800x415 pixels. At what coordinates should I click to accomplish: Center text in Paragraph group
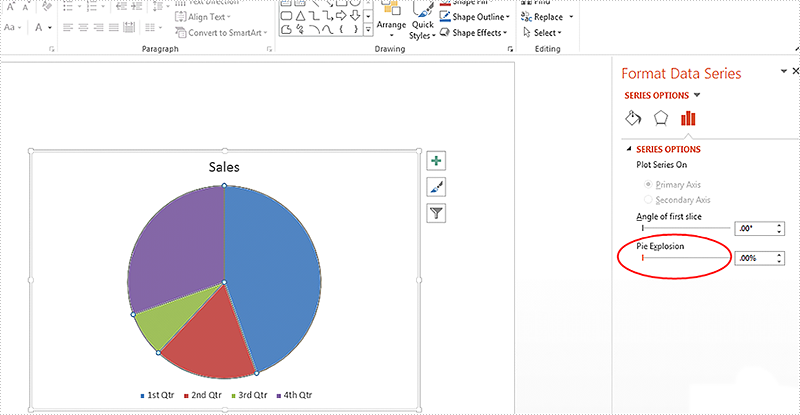(83, 27)
